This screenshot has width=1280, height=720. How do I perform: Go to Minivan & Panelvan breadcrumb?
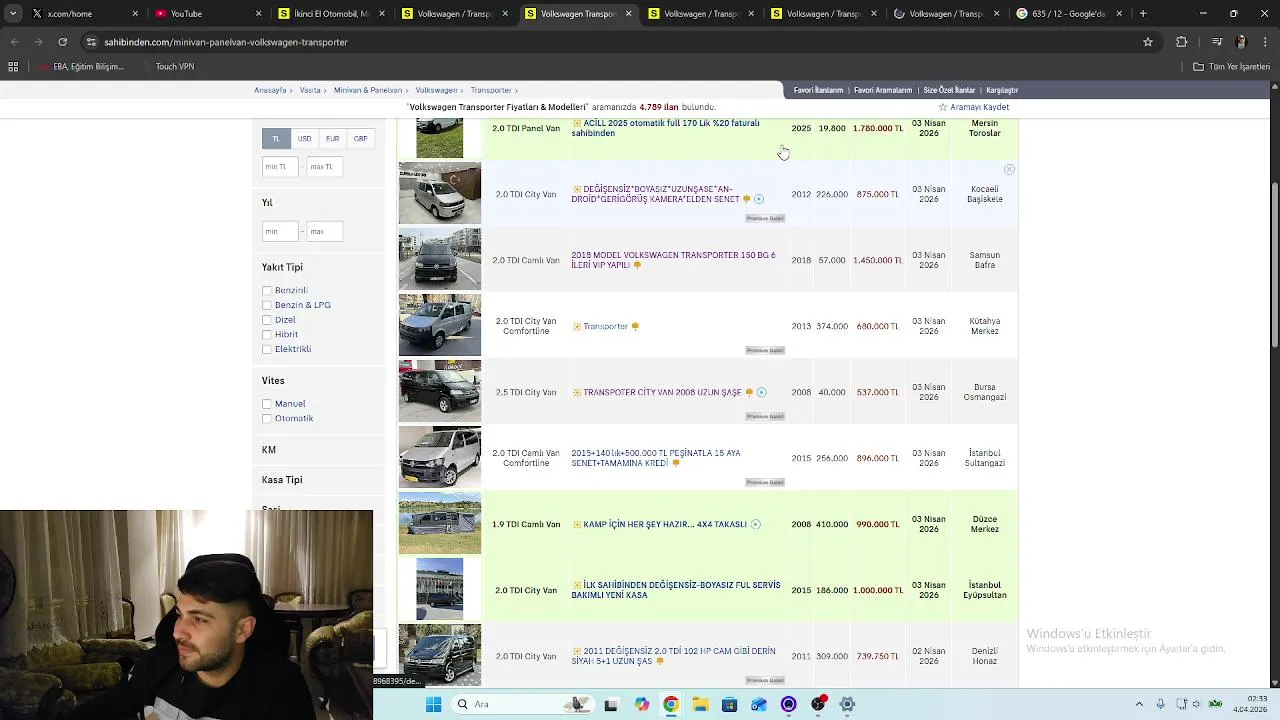click(368, 90)
